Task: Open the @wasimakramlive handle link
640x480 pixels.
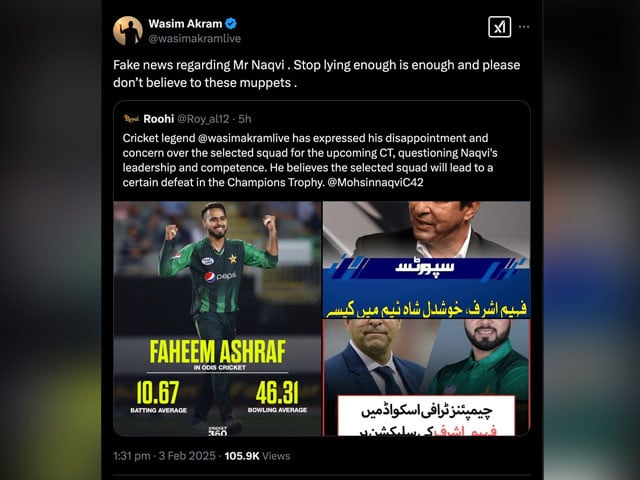Action: point(195,39)
